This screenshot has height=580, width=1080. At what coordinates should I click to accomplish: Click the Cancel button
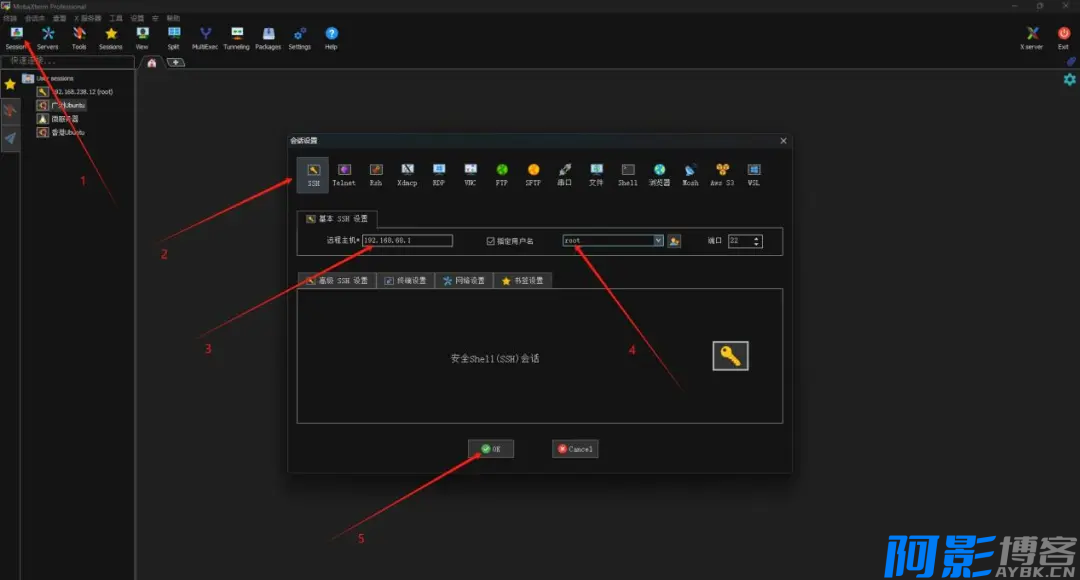click(x=575, y=449)
